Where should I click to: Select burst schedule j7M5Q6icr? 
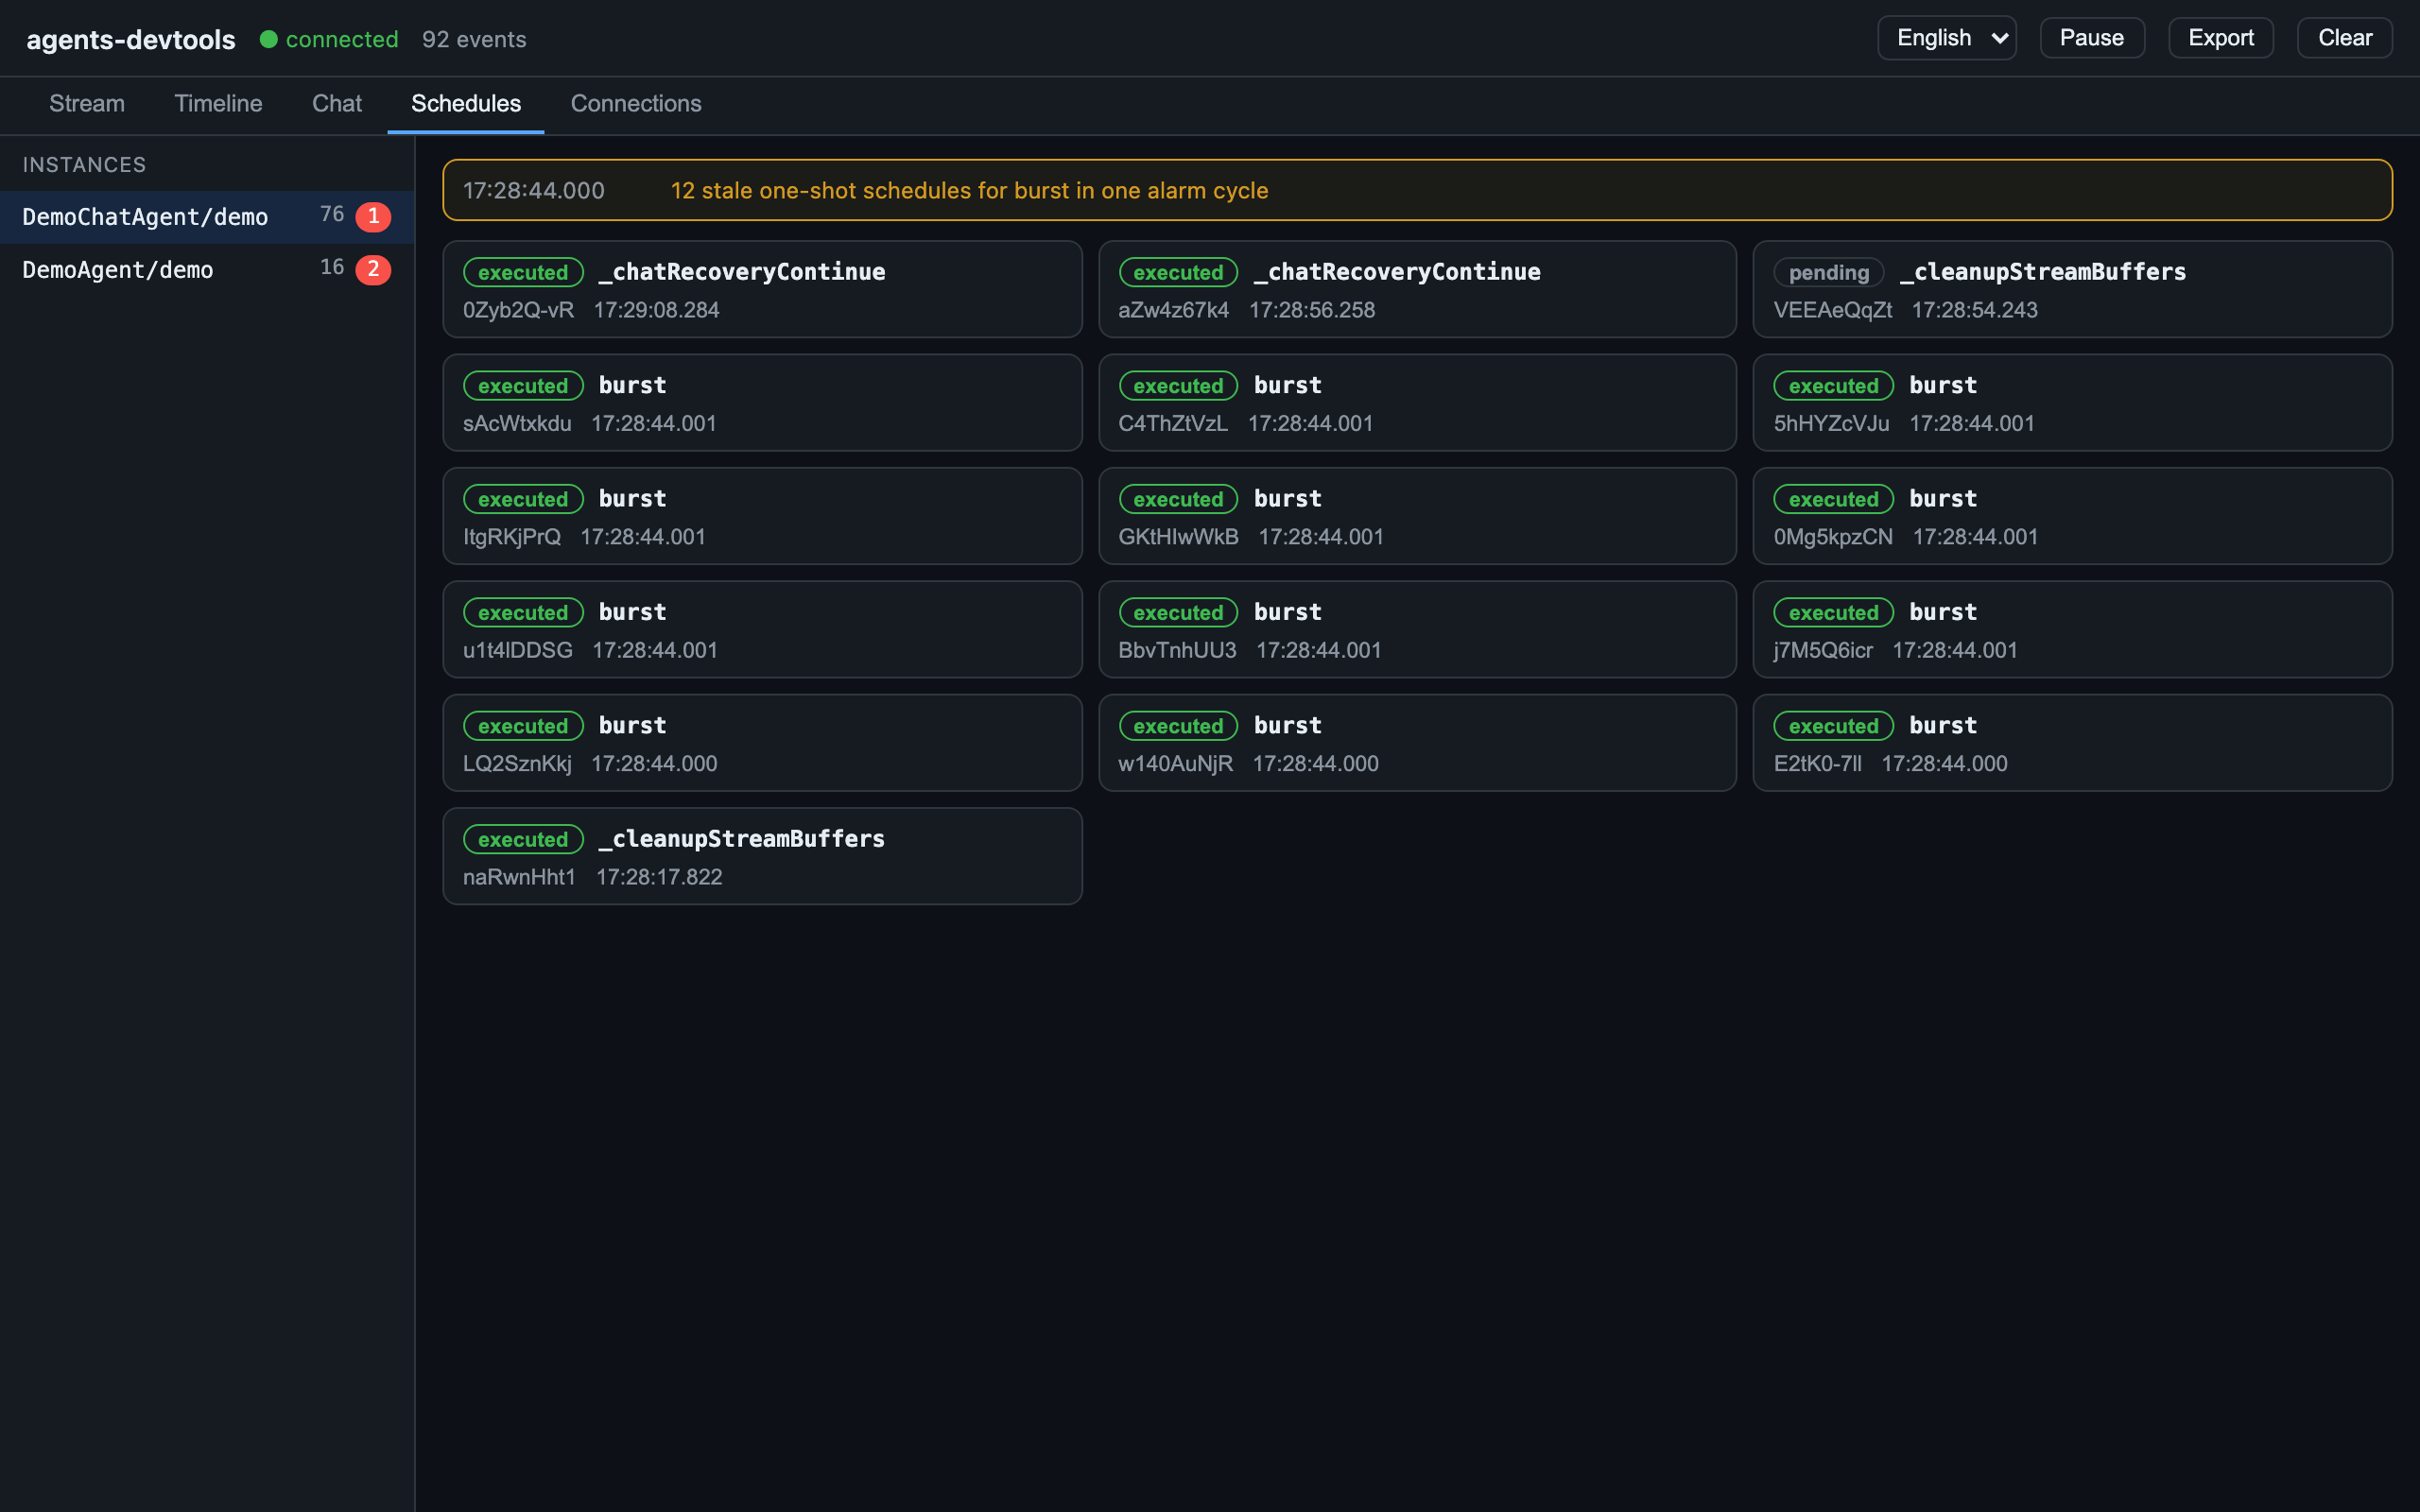2072,630
